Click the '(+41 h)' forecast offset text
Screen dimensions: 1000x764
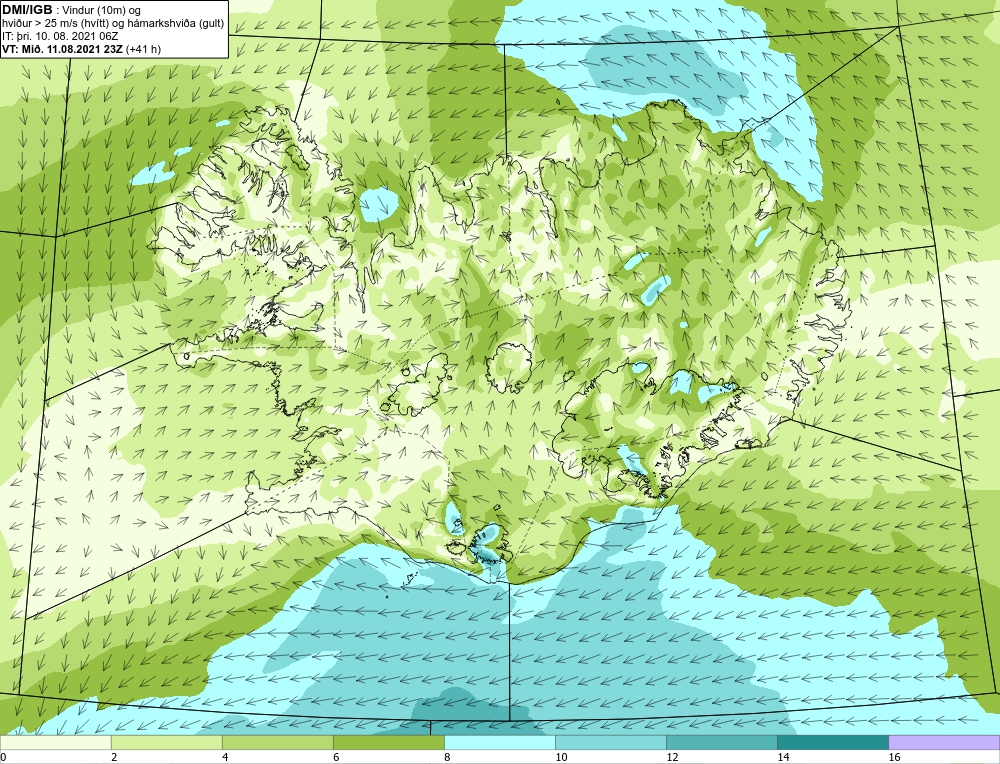[x=143, y=49]
